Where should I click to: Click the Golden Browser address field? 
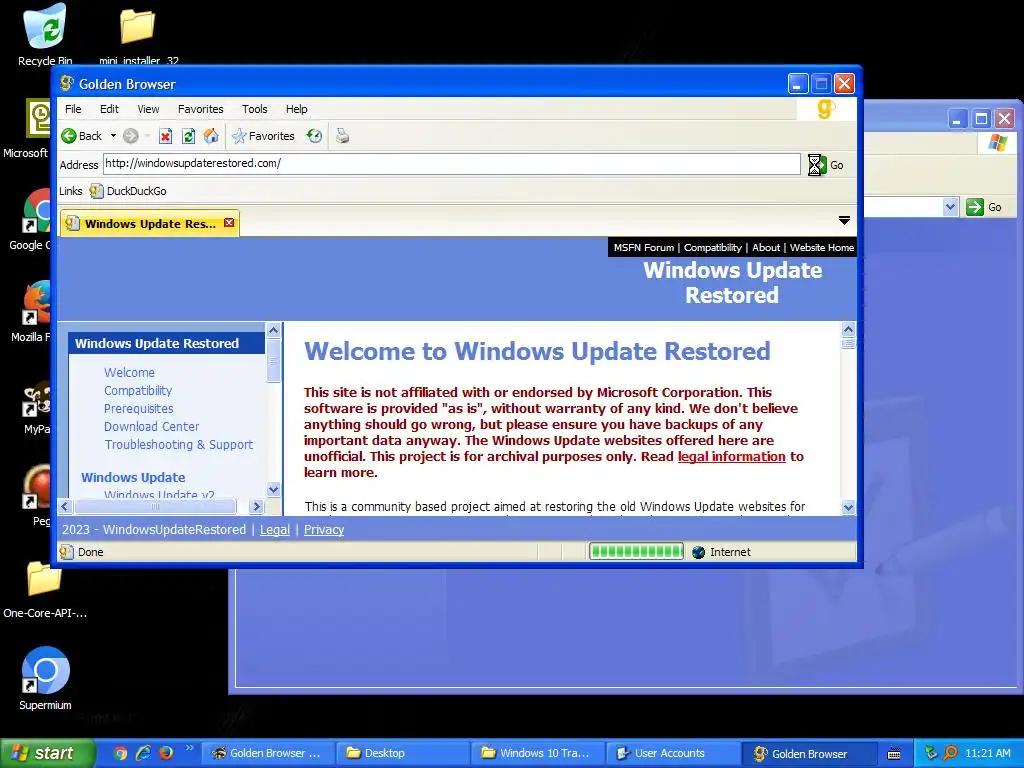tap(451, 164)
